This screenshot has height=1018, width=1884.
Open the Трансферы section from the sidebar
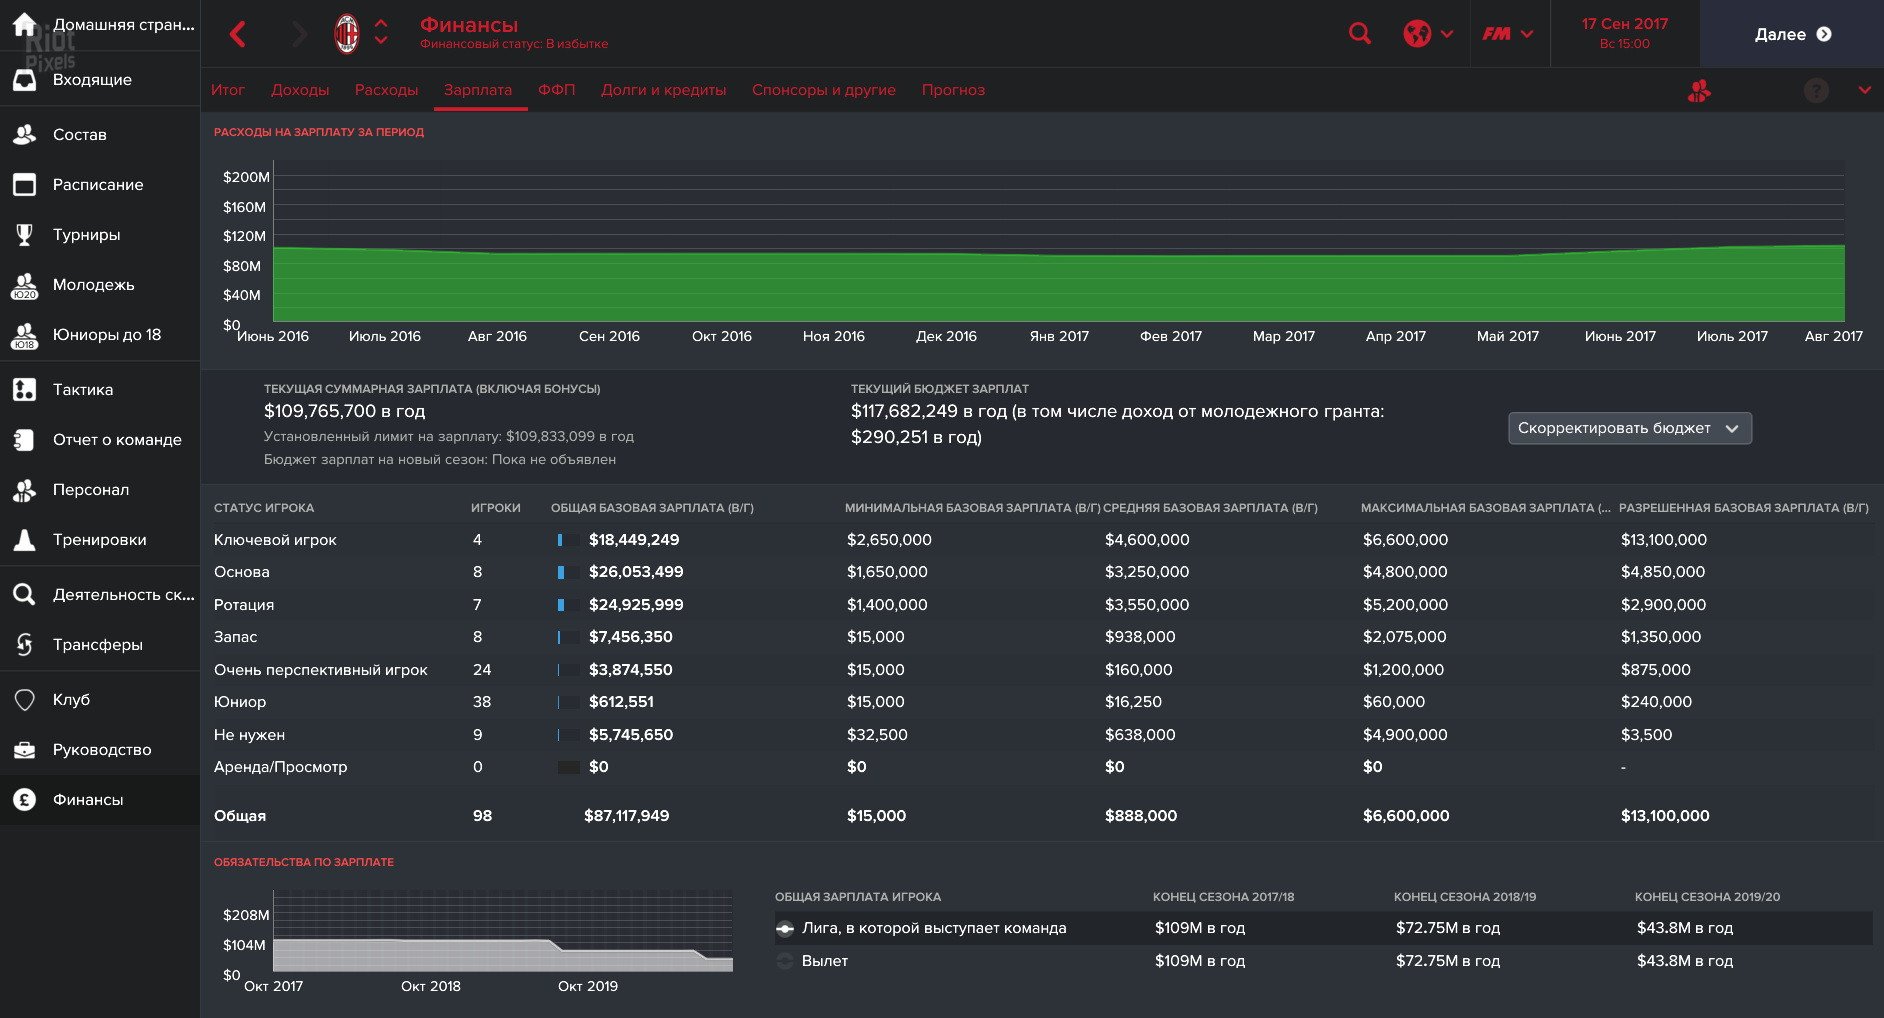[25, 645]
